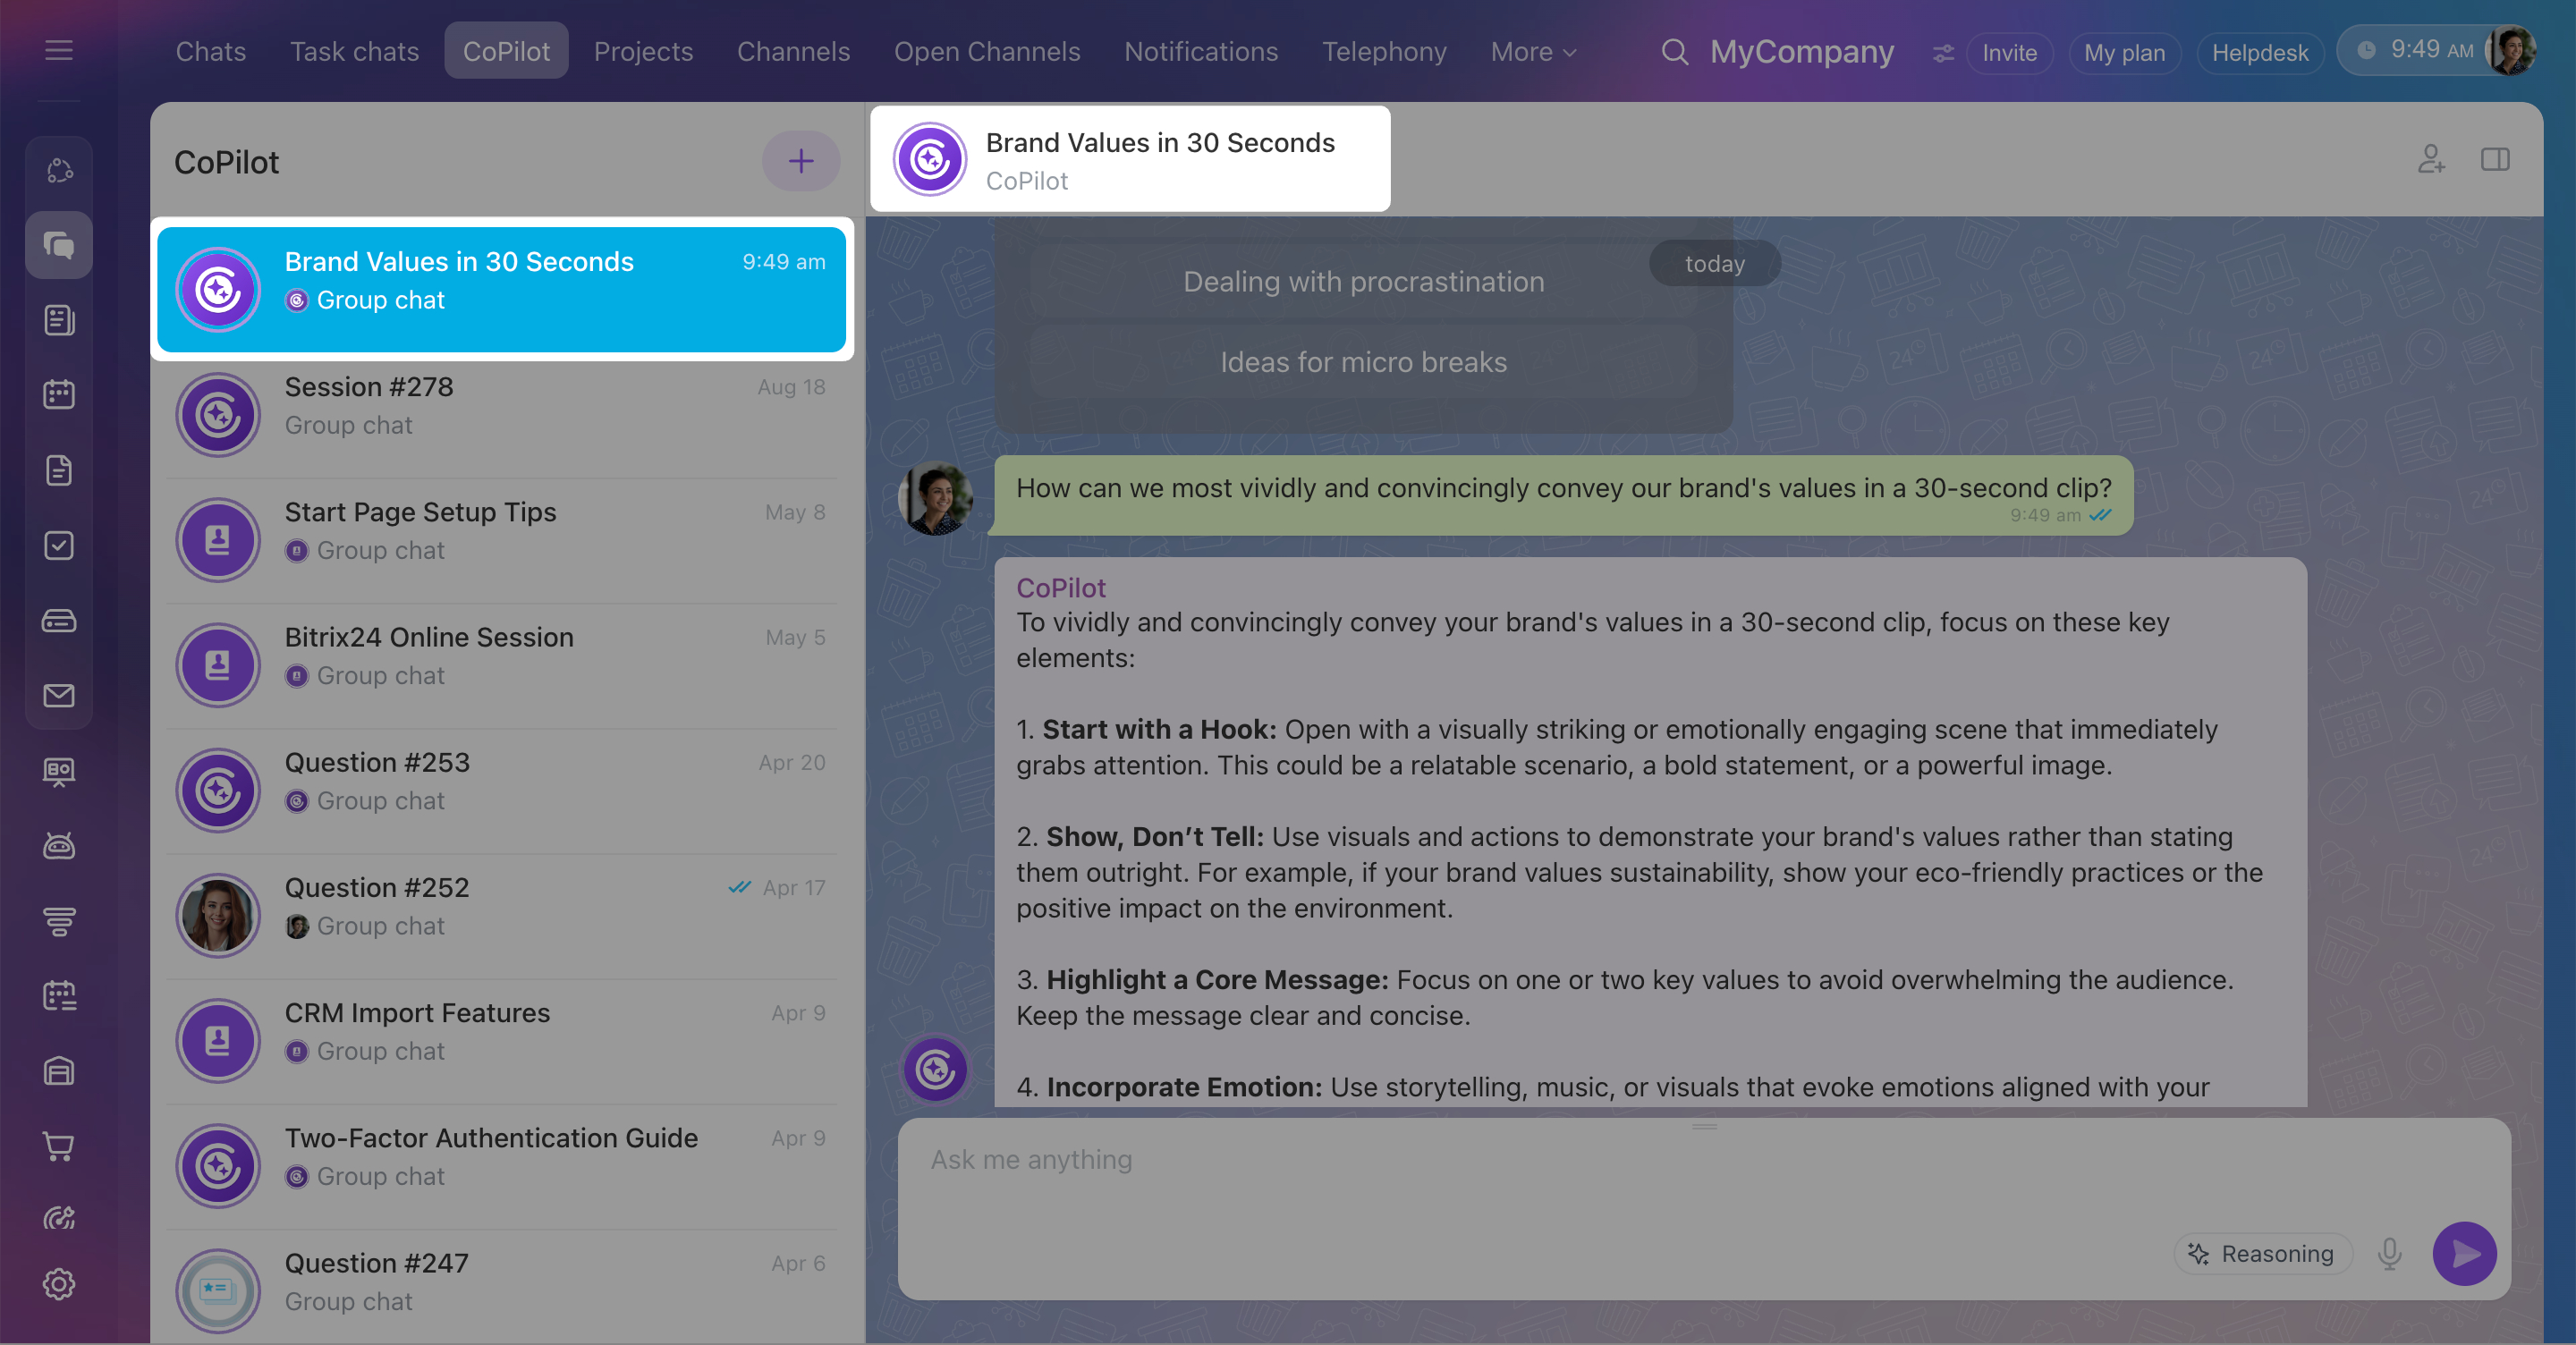Select the CoPilot tab
This screenshot has width=2576, height=1345.
(506, 51)
